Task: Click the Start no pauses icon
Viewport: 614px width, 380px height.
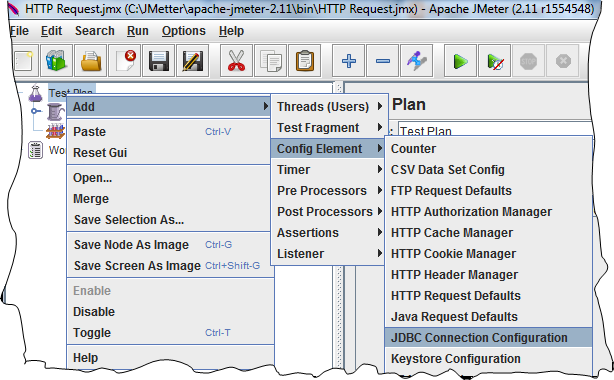Action: 495,61
